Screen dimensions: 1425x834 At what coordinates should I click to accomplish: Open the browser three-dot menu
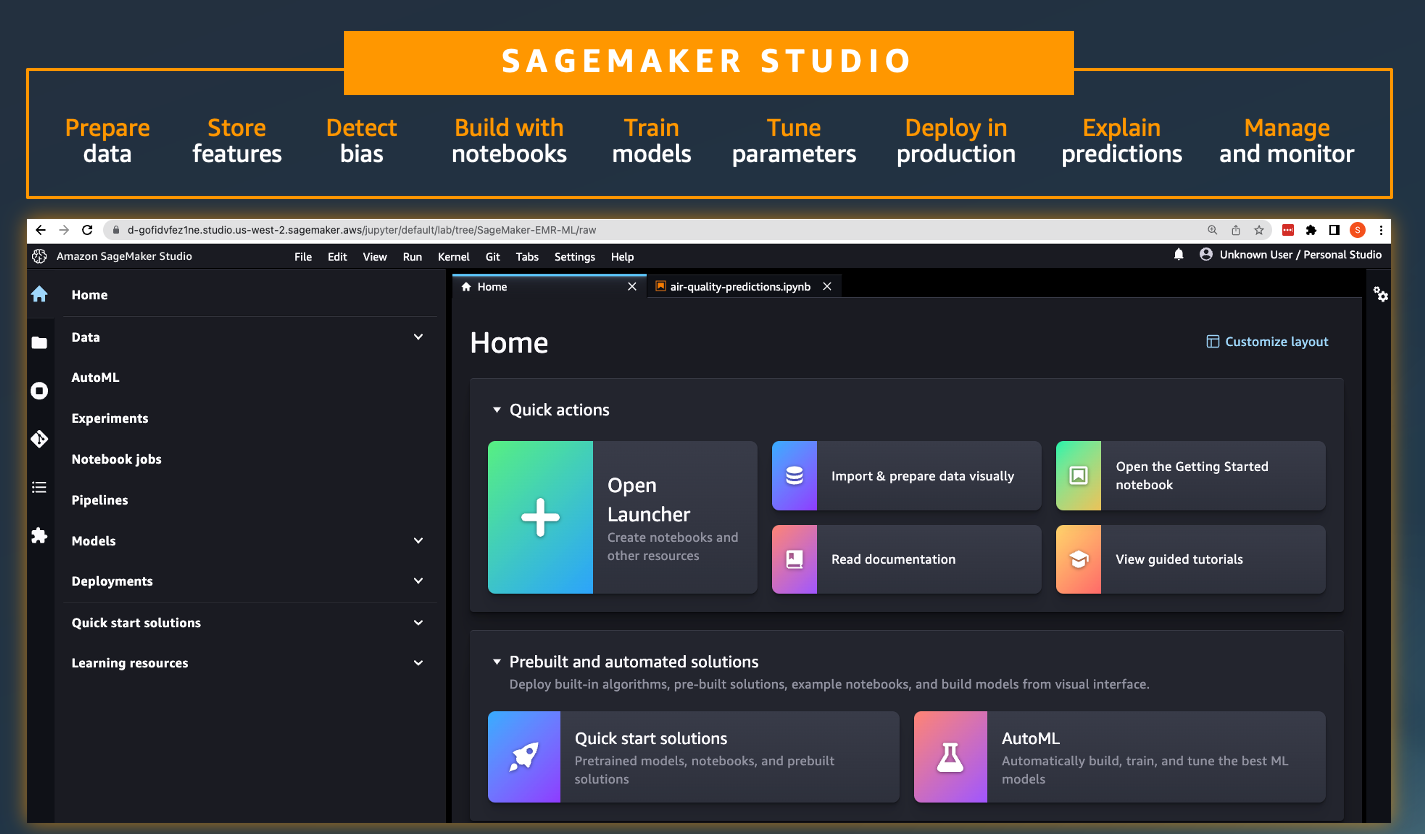(x=1381, y=230)
